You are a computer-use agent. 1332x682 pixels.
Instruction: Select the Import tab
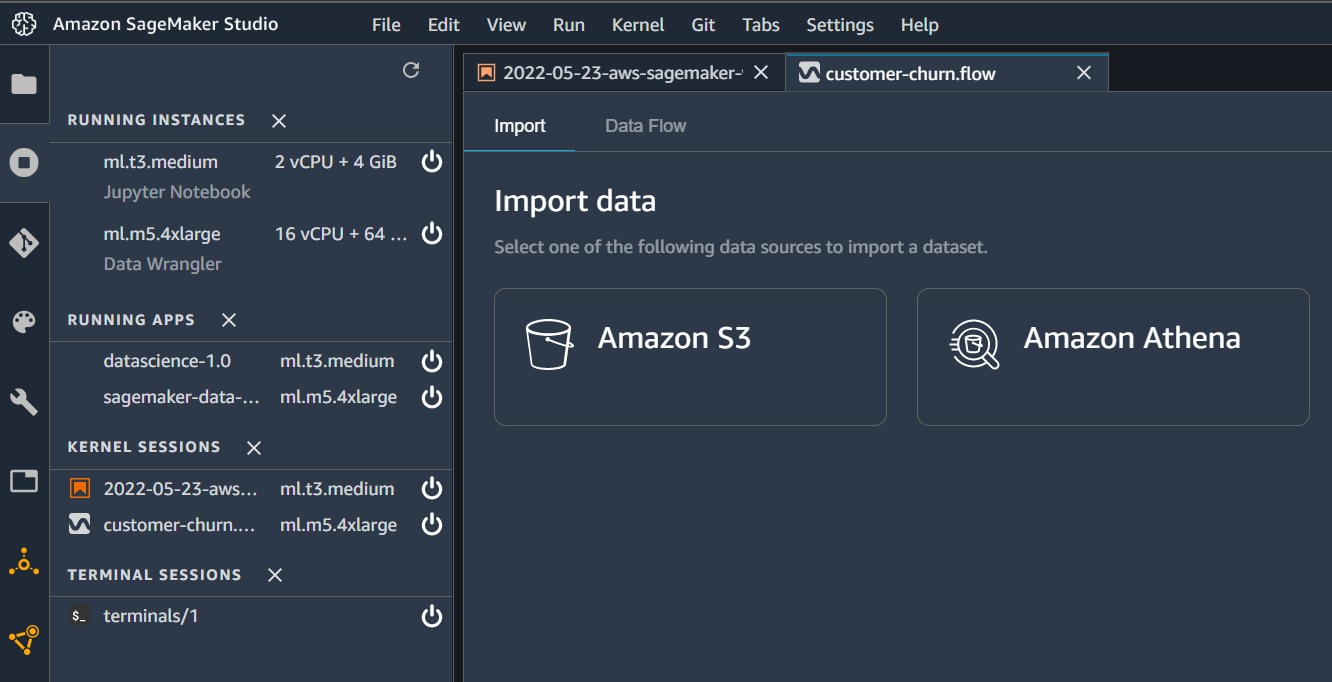tap(520, 126)
